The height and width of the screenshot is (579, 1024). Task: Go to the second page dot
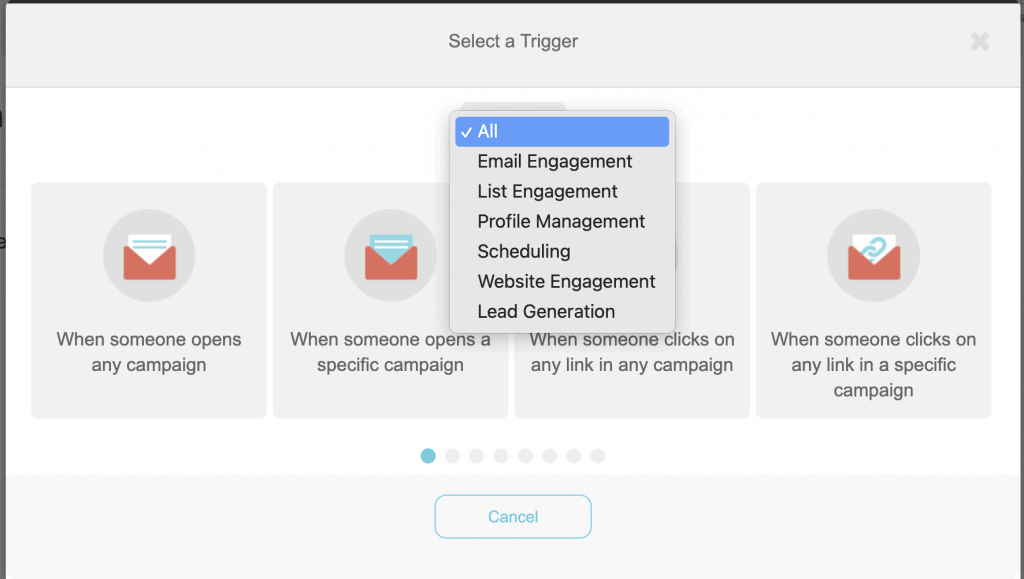452,456
